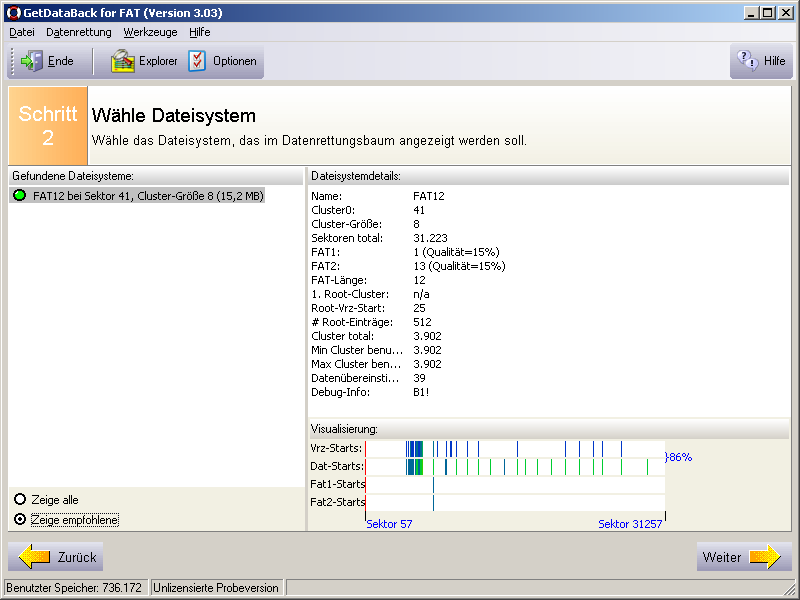The width and height of the screenshot is (800, 600).
Task: Click the 'Cluster-Größe:' value 8
Action: coord(416,224)
